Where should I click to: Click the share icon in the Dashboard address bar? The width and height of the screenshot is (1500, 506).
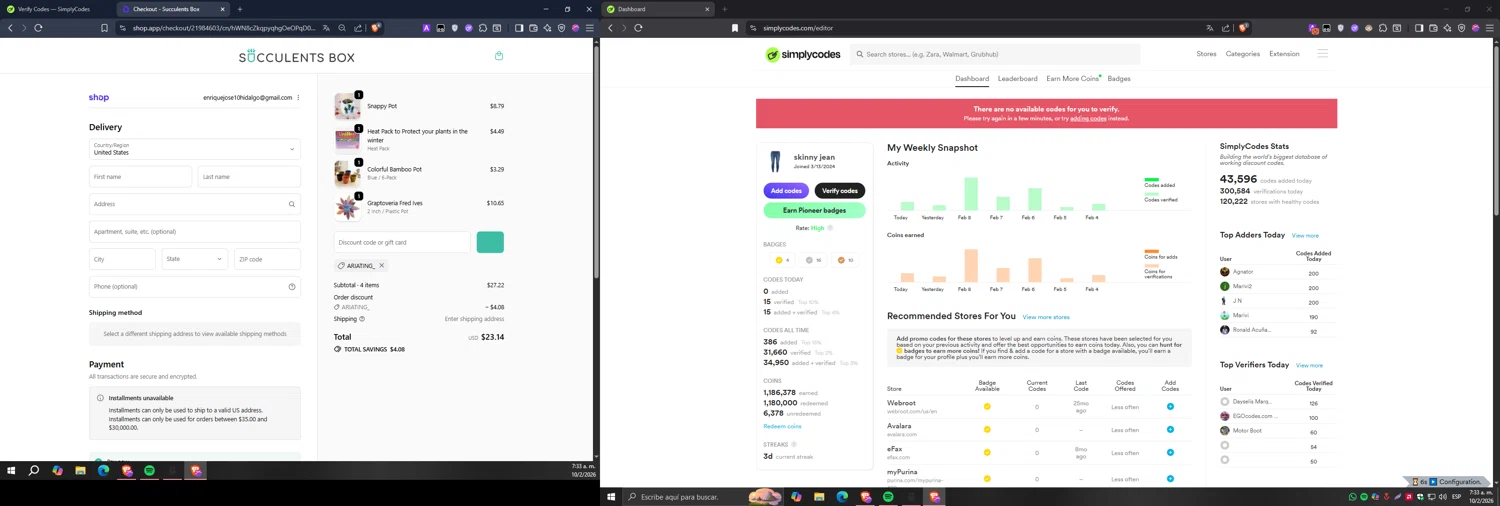pyautogui.click(x=1226, y=28)
